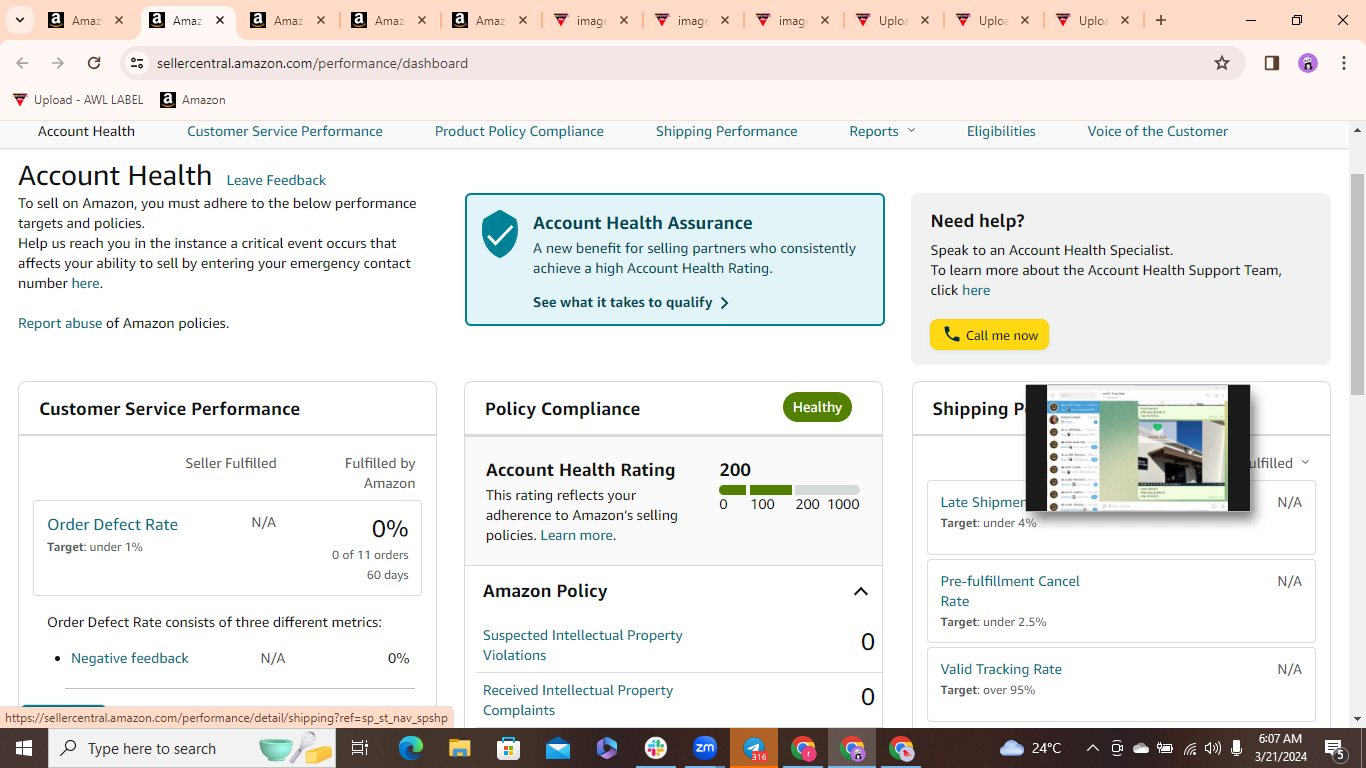Image resolution: width=1366 pixels, height=768 pixels.
Task: Click the Account Health Assurance shield icon
Action: coord(500,234)
